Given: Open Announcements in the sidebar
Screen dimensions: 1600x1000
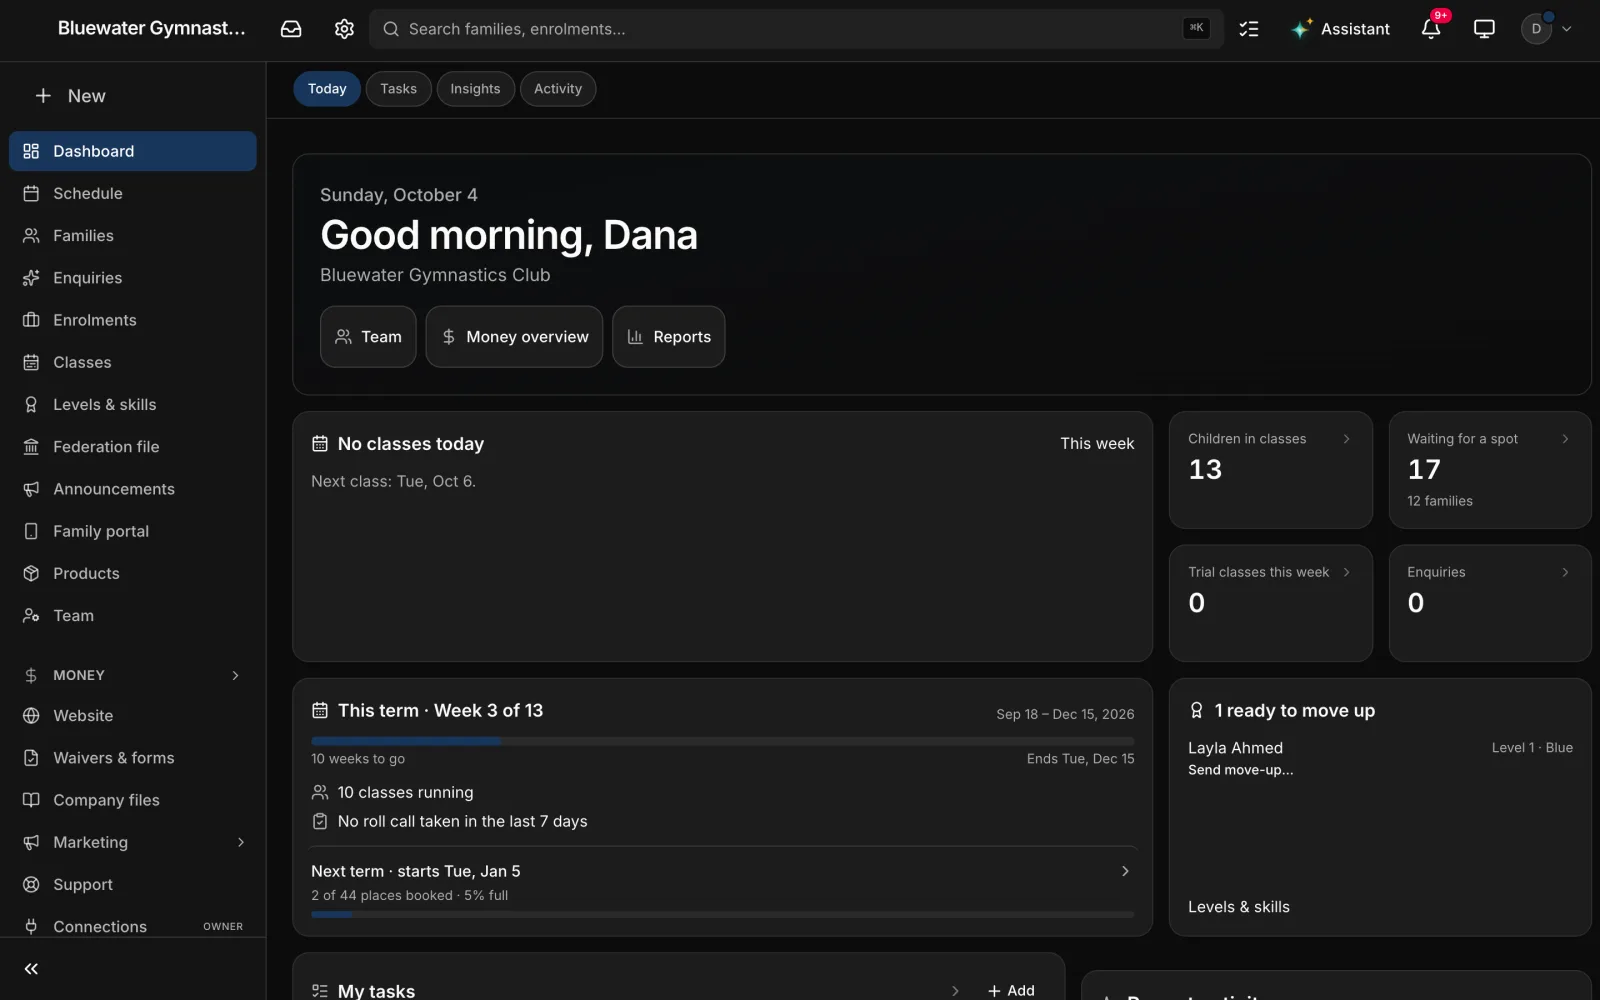Looking at the screenshot, I should click(x=133, y=489).
